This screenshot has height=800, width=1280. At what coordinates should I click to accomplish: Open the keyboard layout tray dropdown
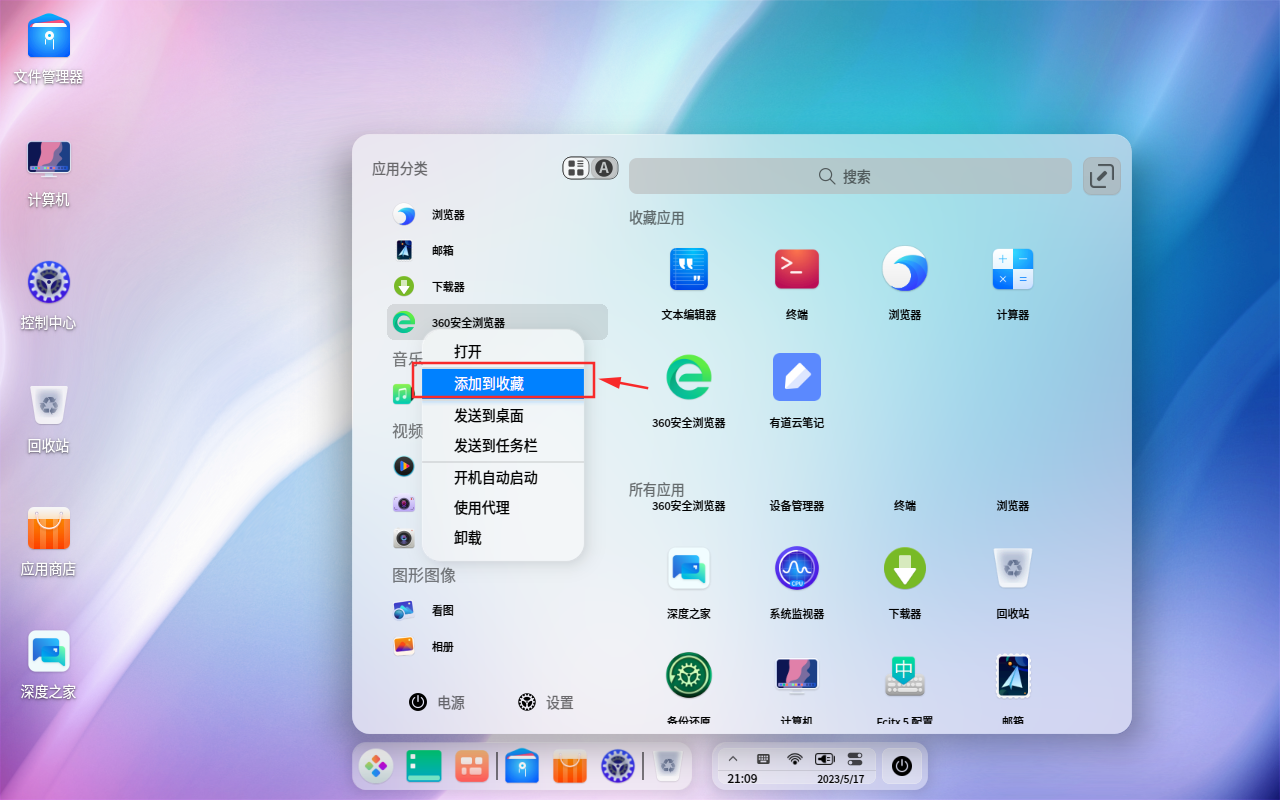click(764, 758)
